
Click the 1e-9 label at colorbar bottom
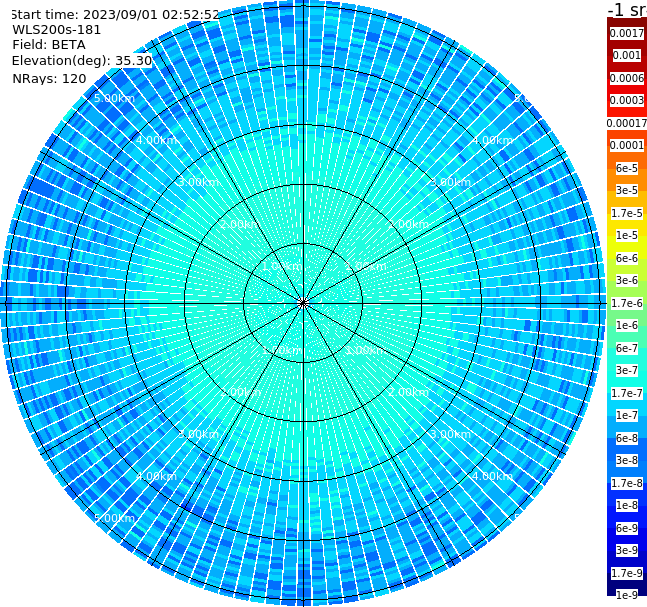click(627, 595)
